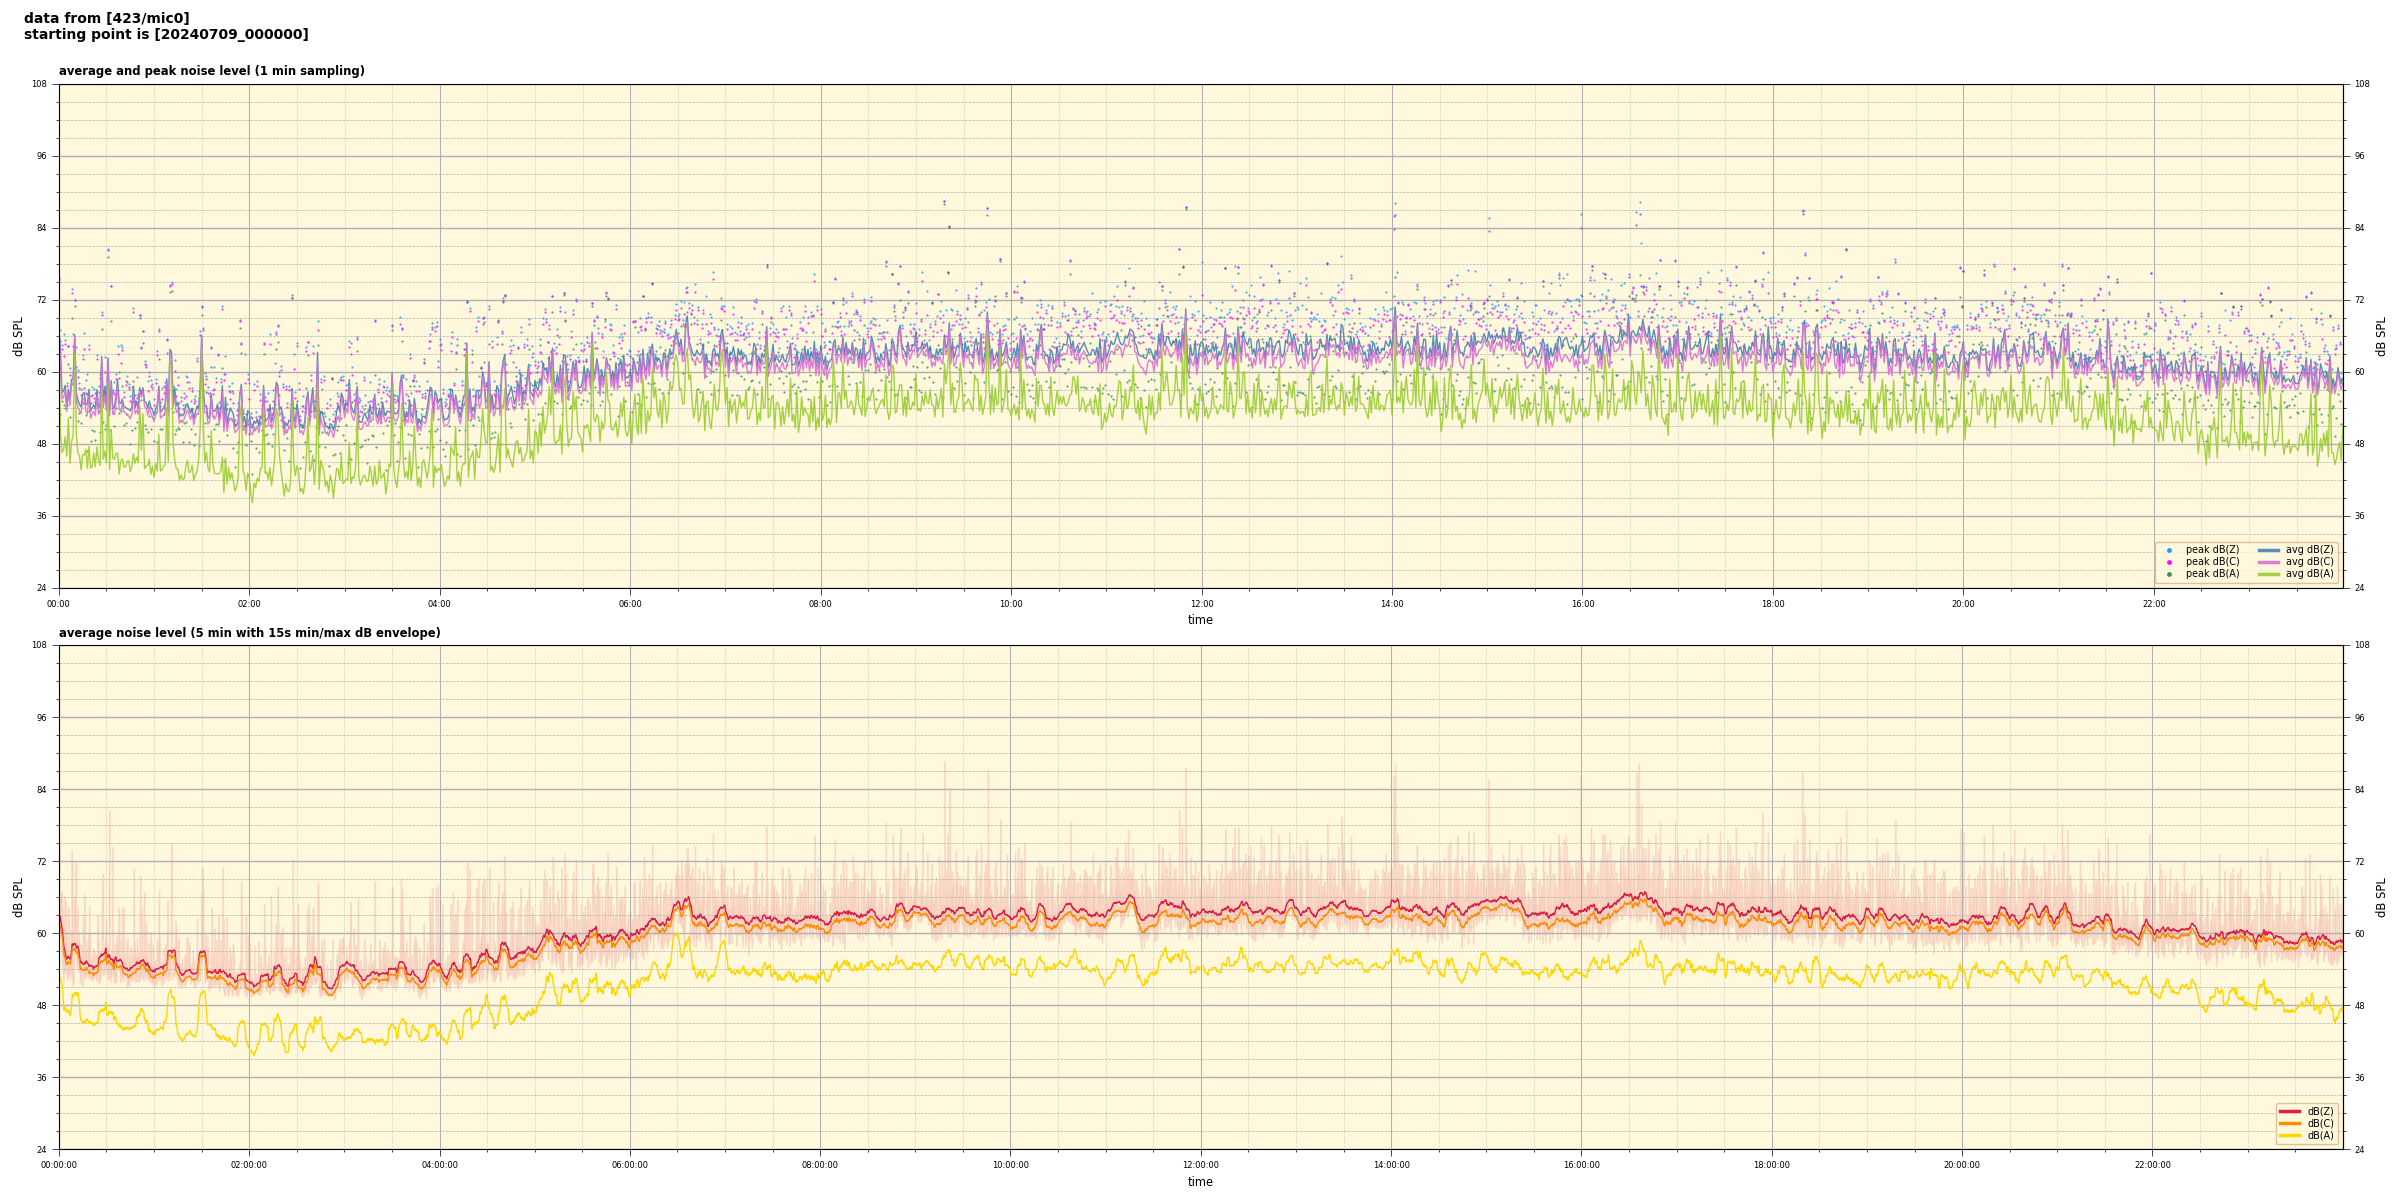Click the peak dB(C) legend marker
The height and width of the screenshot is (1200, 2400).
click(2169, 562)
